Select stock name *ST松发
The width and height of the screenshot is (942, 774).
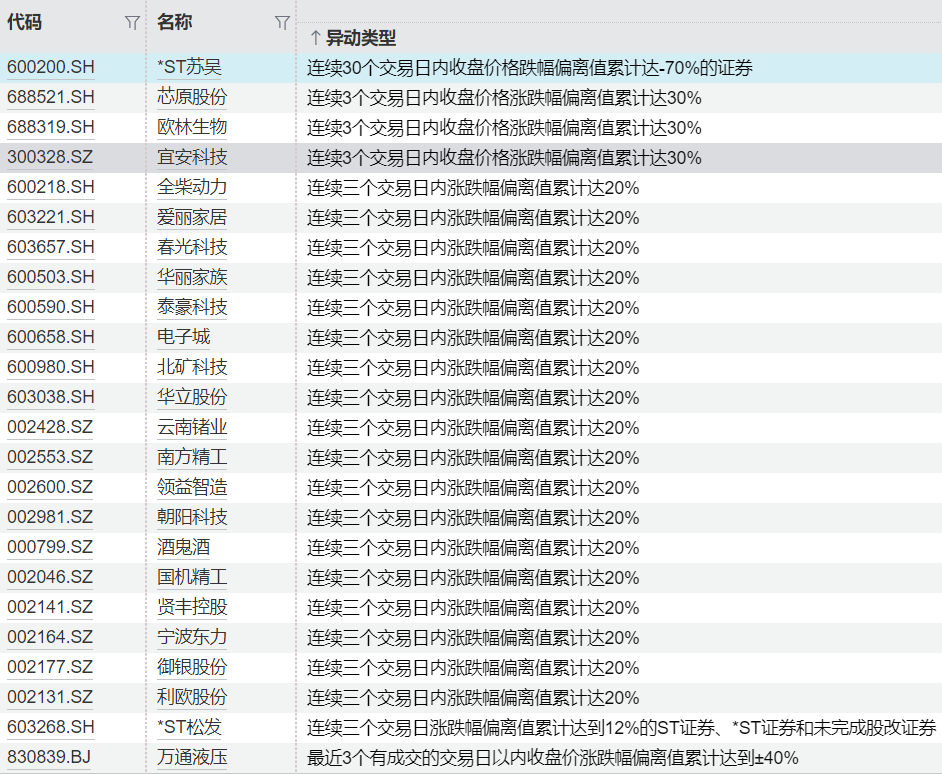(189, 727)
